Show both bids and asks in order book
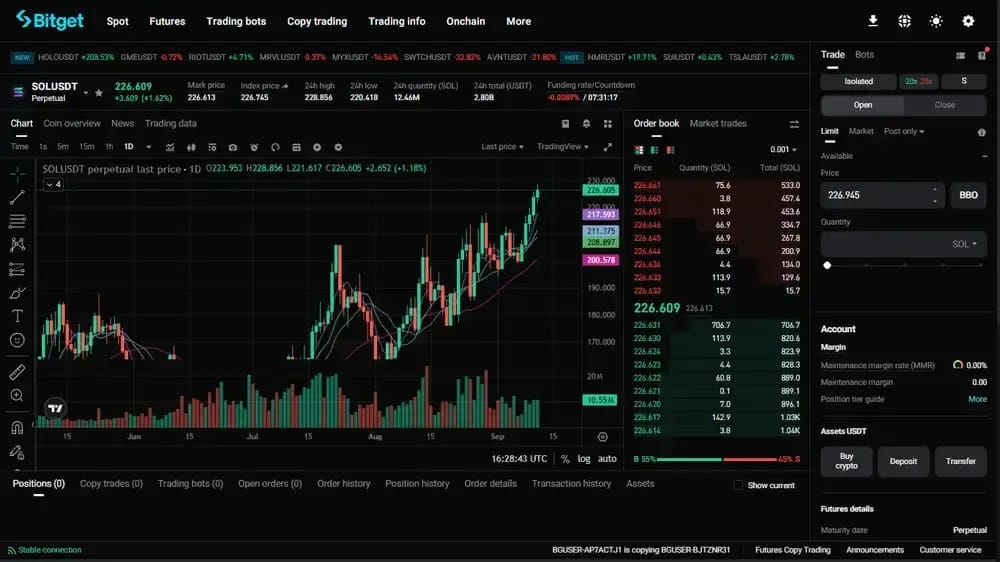Viewport: 1000px width, 562px height. (639, 150)
